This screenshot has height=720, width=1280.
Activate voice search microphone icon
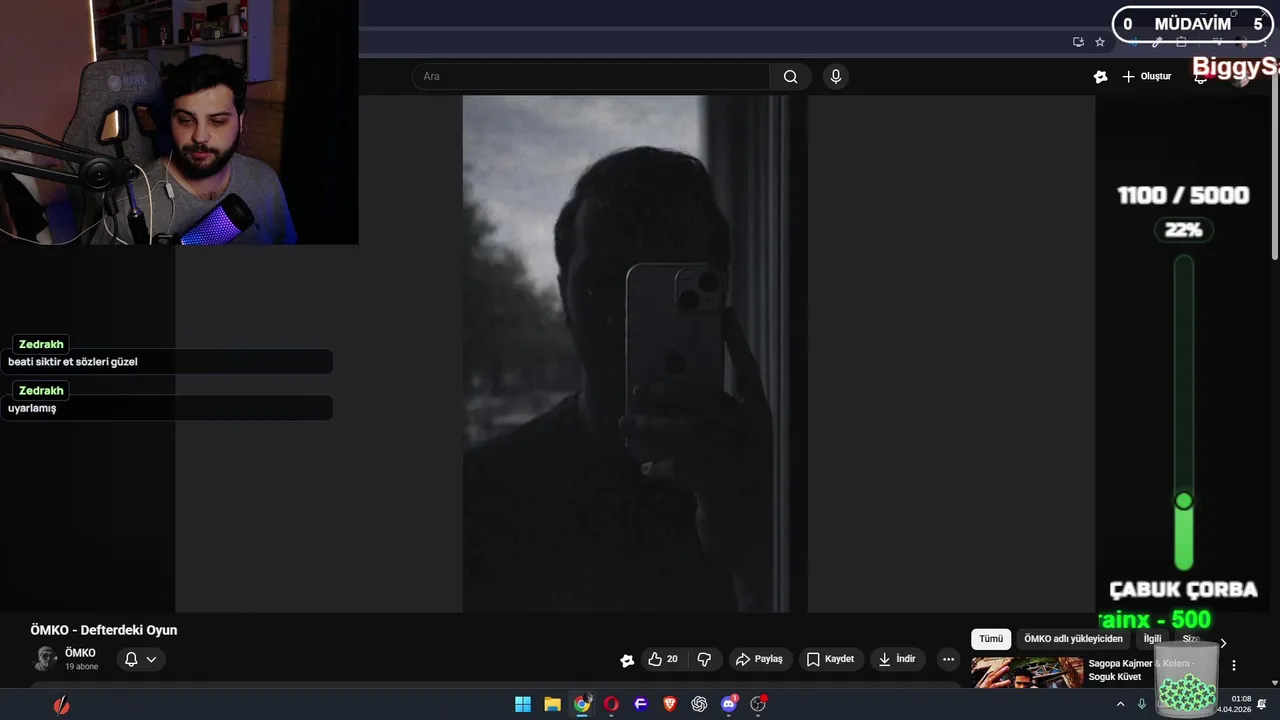coord(836,77)
